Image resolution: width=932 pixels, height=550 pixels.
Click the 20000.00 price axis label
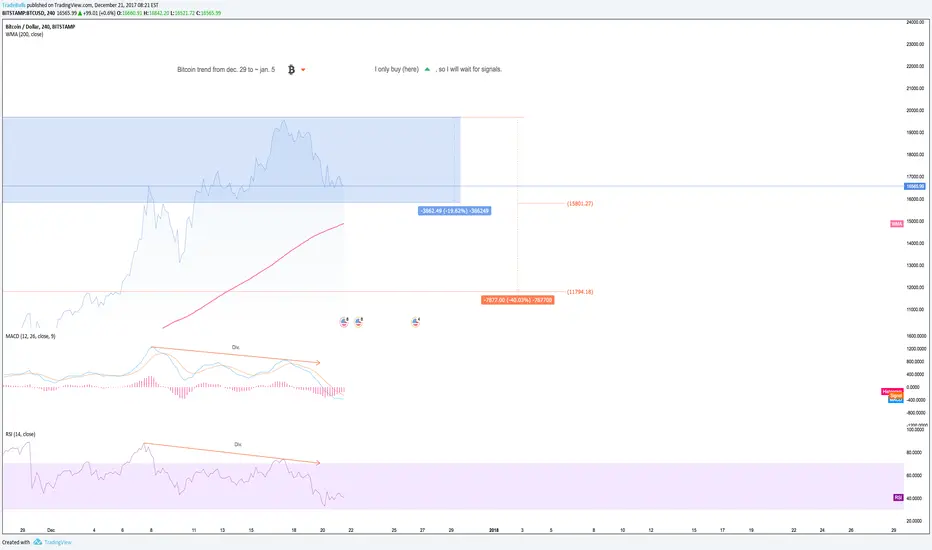(x=915, y=110)
